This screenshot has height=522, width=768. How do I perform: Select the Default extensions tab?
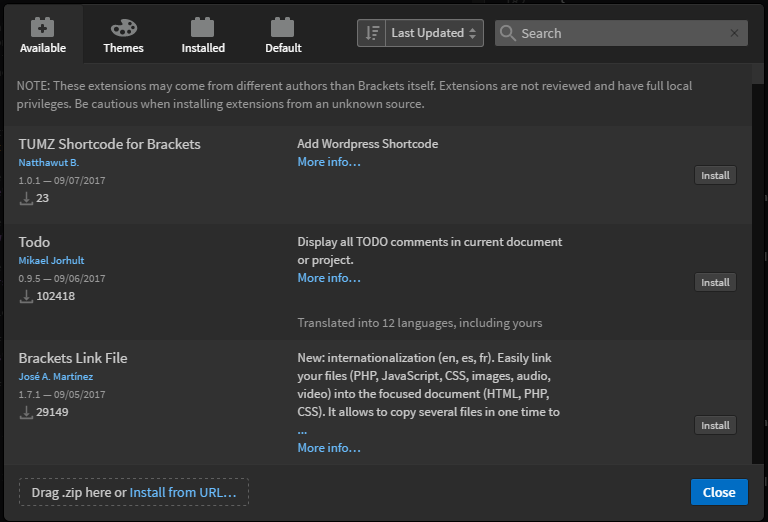(283, 35)
